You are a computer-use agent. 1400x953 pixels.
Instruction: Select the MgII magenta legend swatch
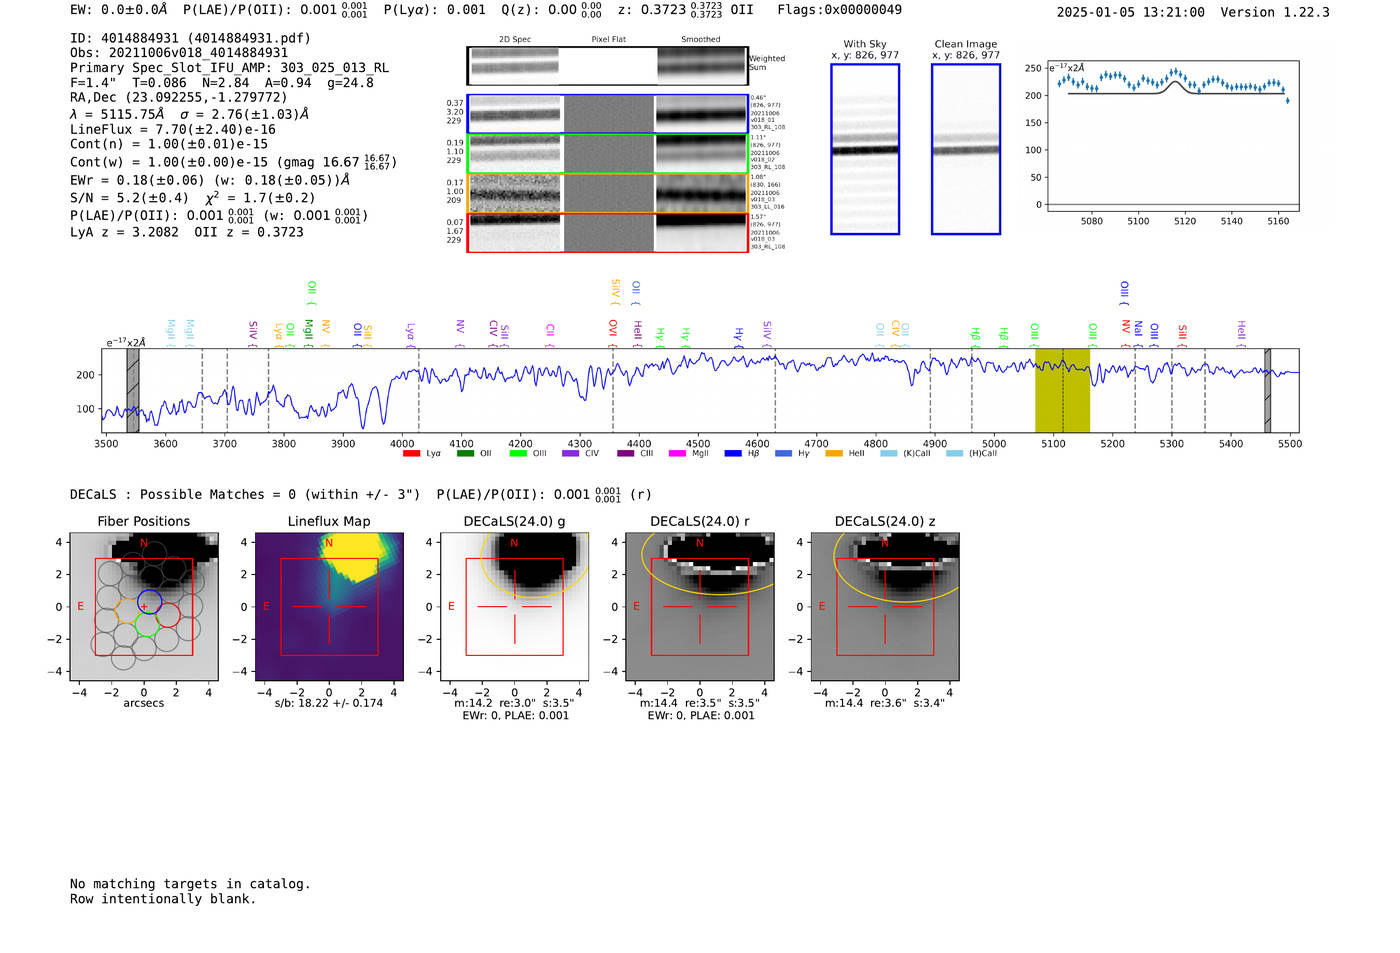click(x=677, y=454)
